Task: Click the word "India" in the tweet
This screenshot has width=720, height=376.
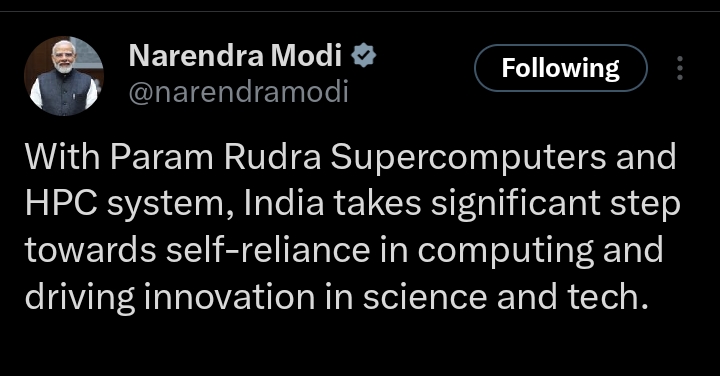Action: pos(284,203)
